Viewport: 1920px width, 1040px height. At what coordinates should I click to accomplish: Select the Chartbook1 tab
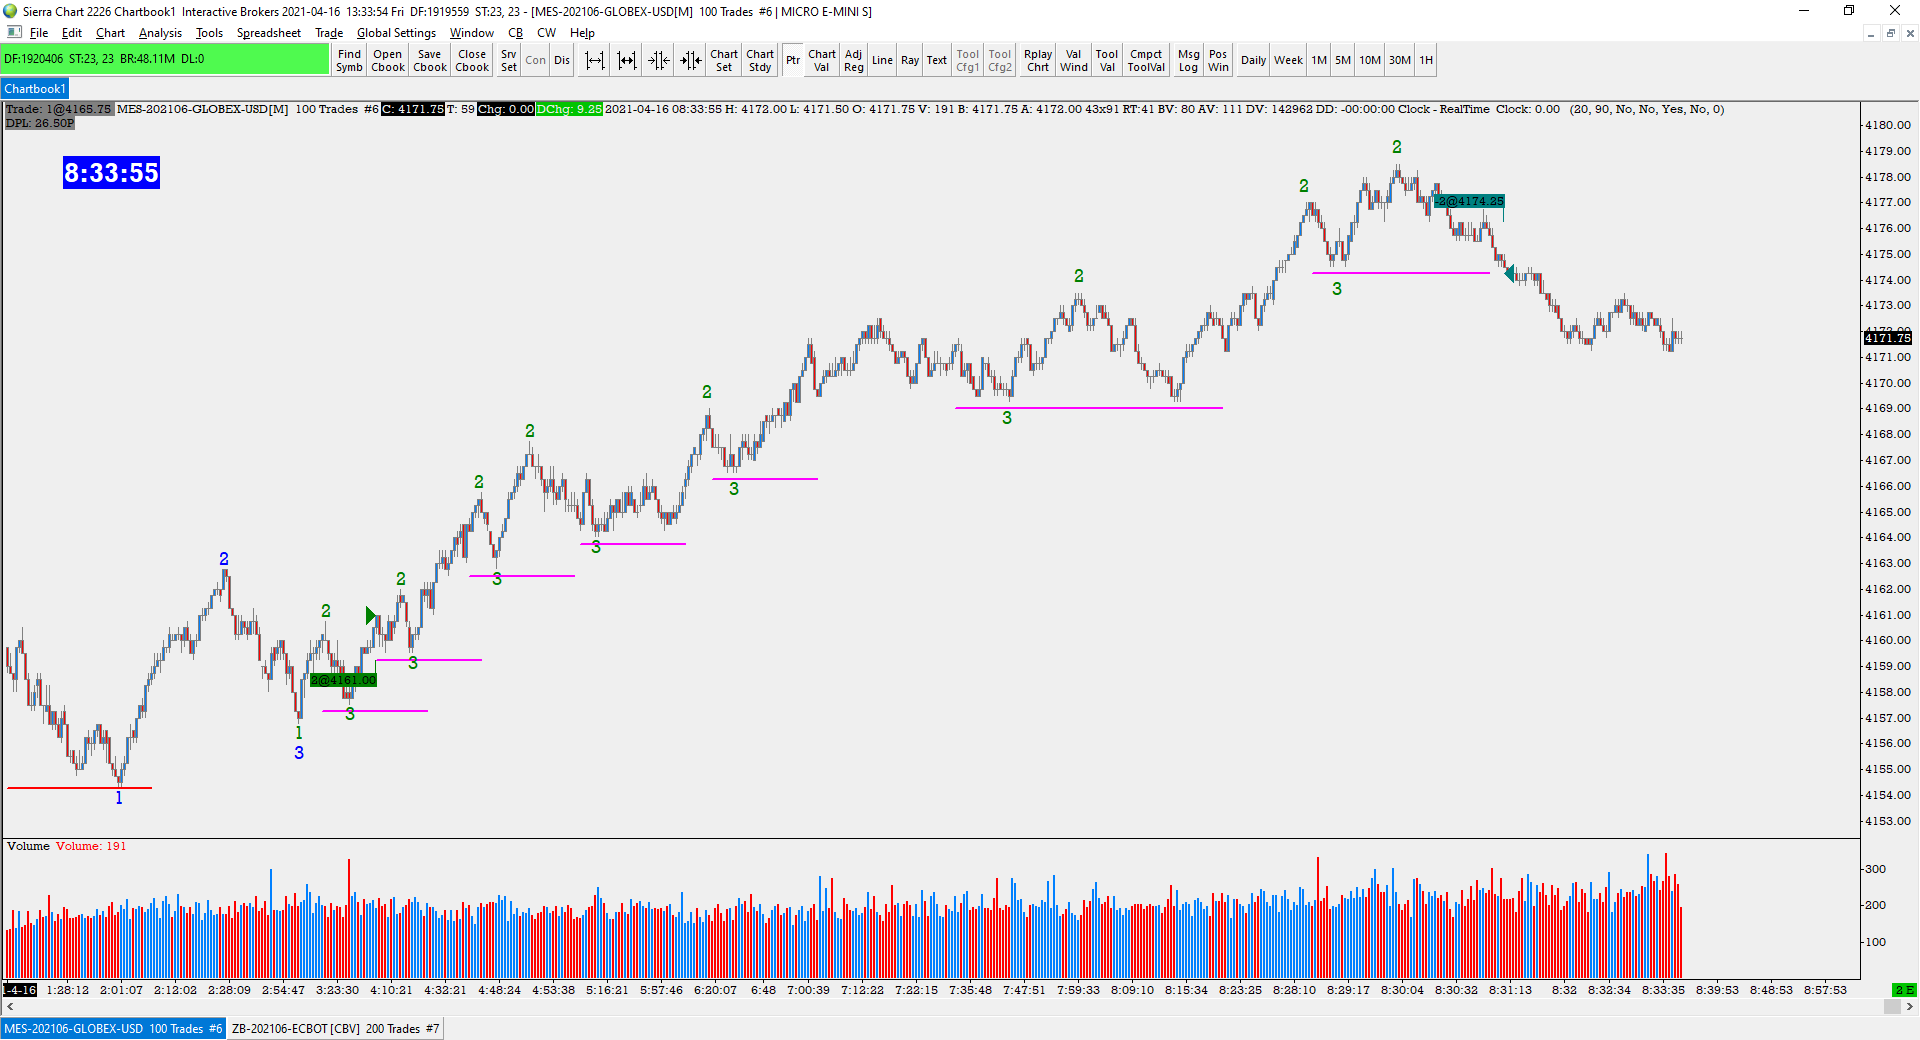tap(35, 89)
